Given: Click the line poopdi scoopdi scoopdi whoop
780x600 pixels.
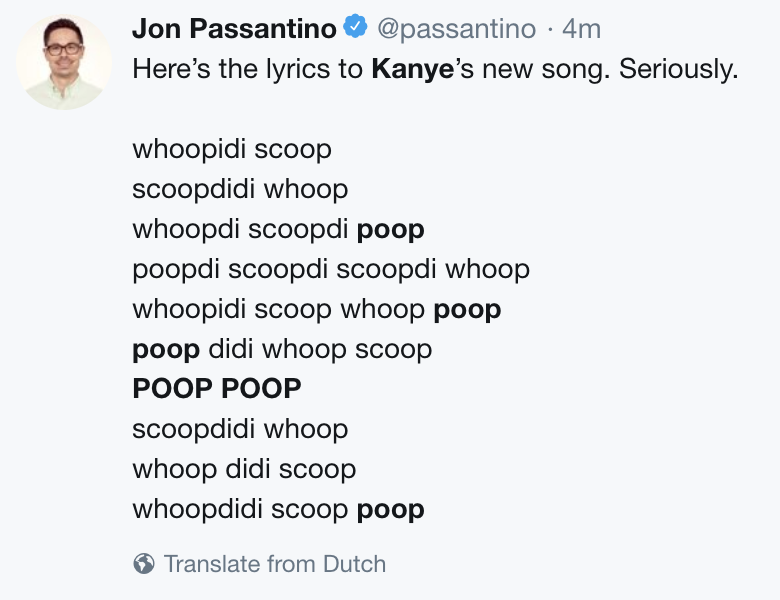Looking at the screenshot, I should 331,270.
